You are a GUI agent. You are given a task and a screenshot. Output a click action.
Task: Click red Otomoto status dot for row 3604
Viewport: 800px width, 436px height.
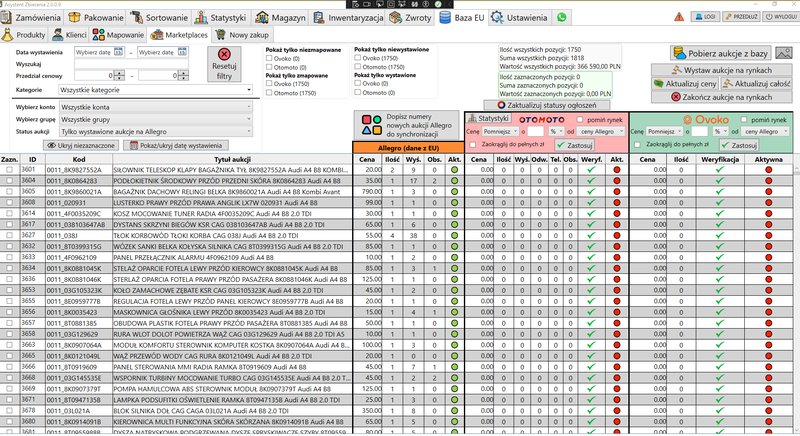tap(616, 181)
